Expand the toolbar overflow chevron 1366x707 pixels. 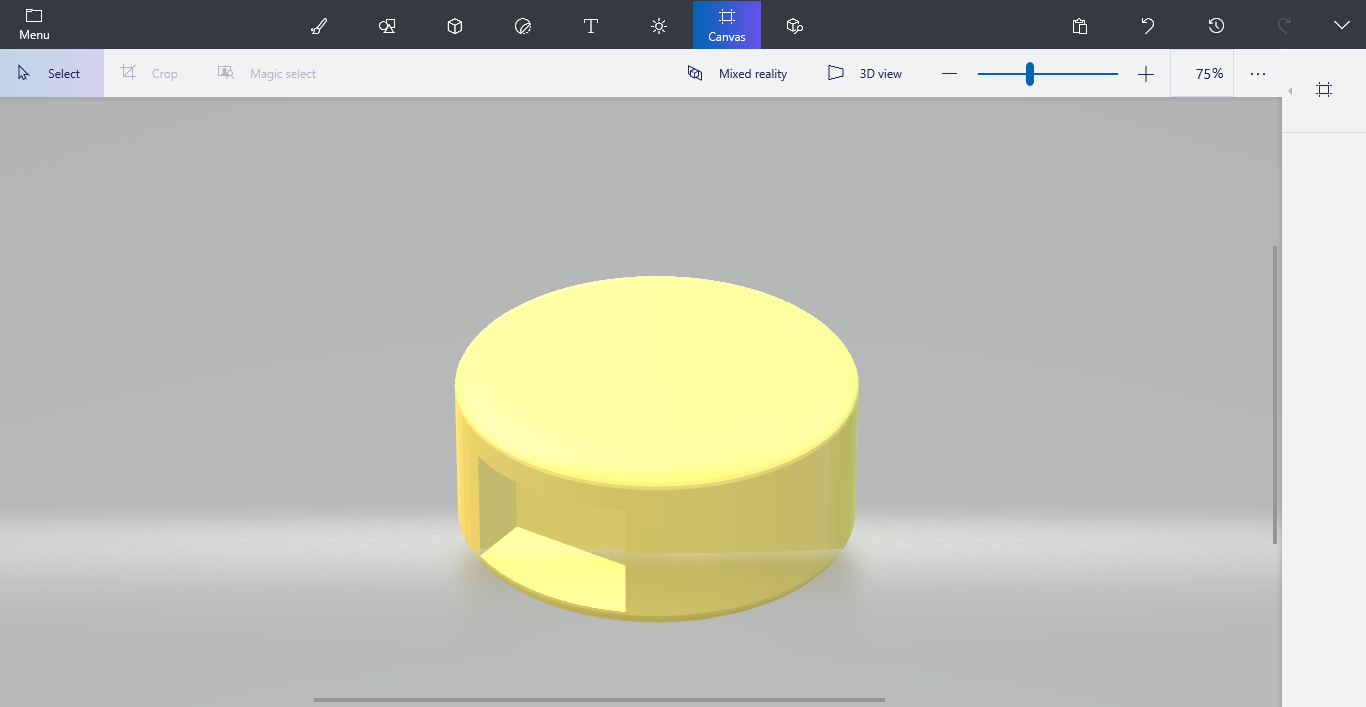[x=1342, y=24]
